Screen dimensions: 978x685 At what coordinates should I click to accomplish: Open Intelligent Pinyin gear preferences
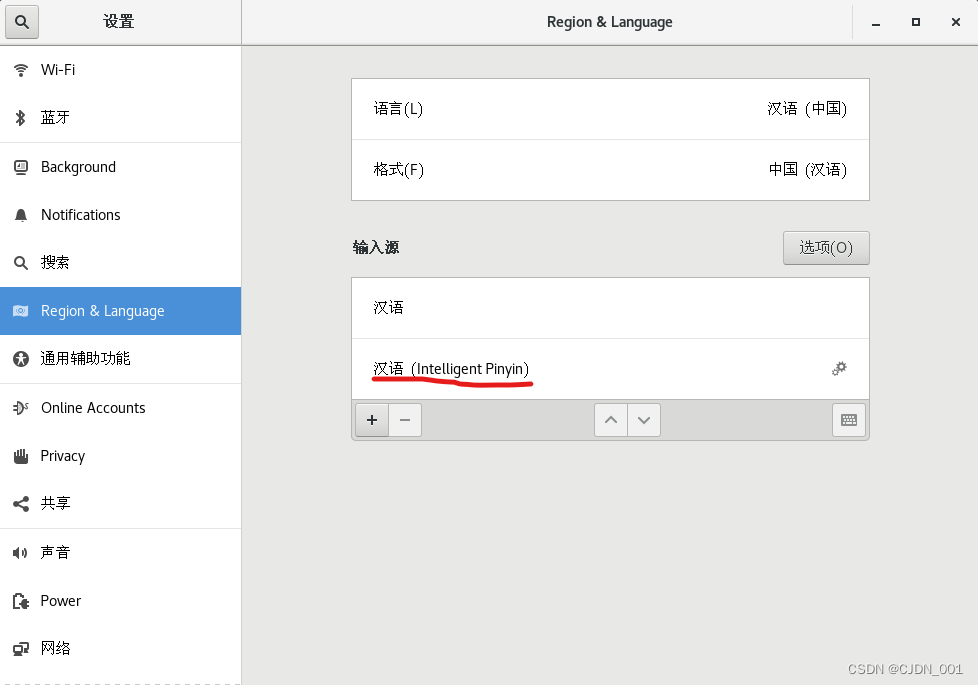pos(839,369)
